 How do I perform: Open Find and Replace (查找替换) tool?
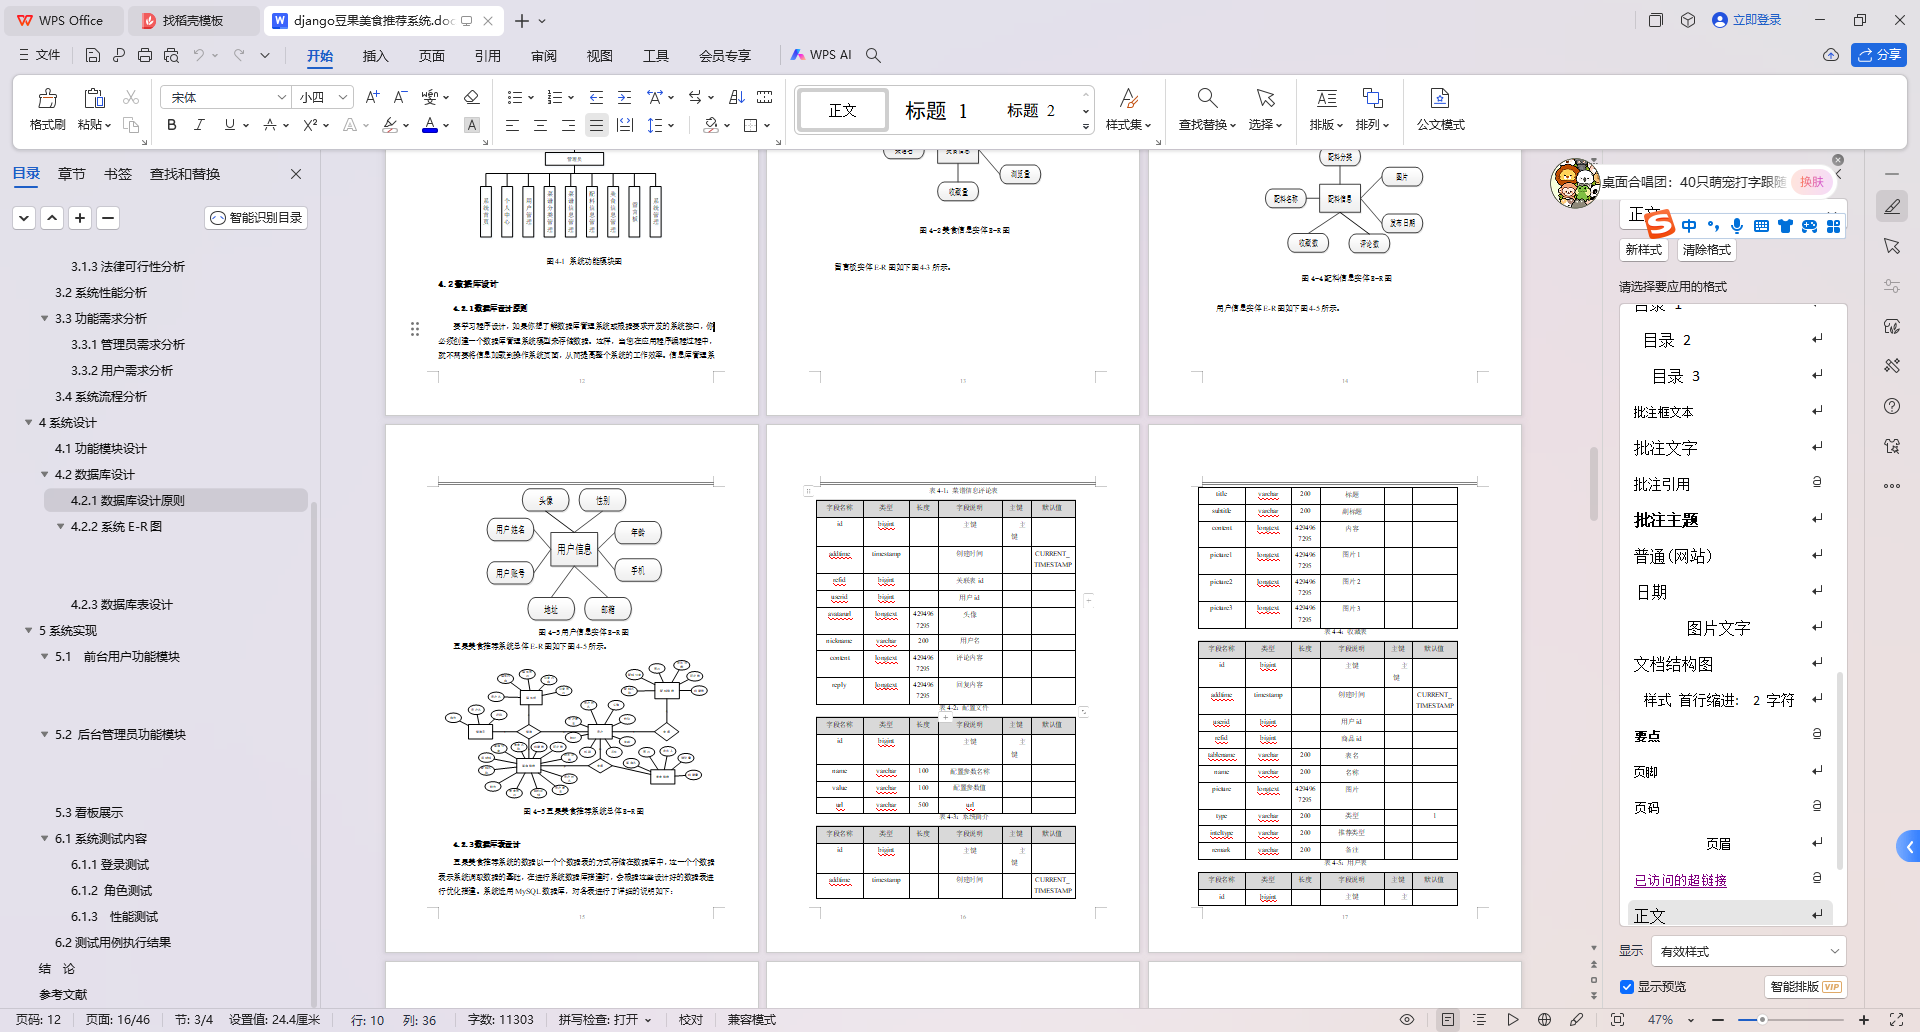click(x=1207, y=109)
